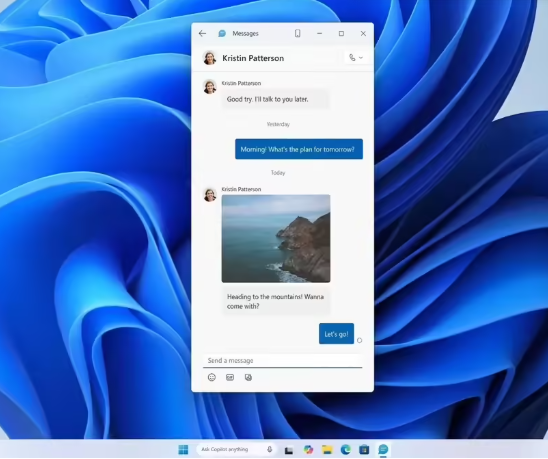Open the Windows Start menu
This screenshot has height=459, width=548.
[183, 450]
